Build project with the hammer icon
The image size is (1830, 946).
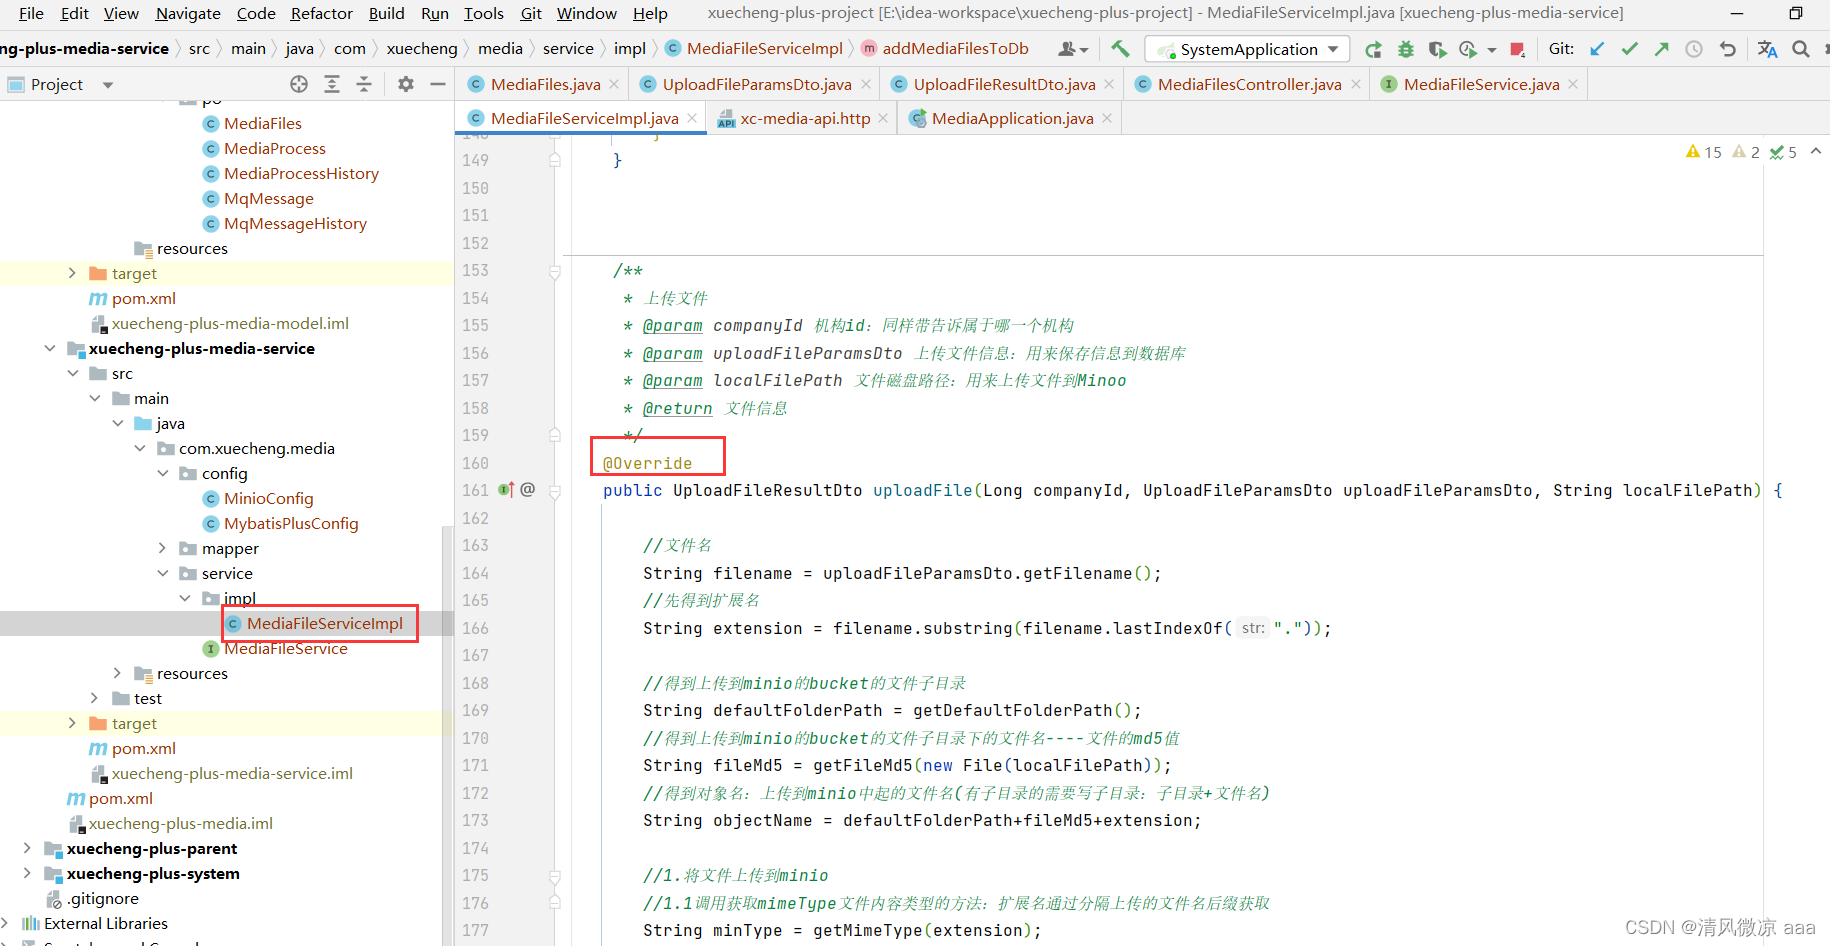(x=1121, y=49)
